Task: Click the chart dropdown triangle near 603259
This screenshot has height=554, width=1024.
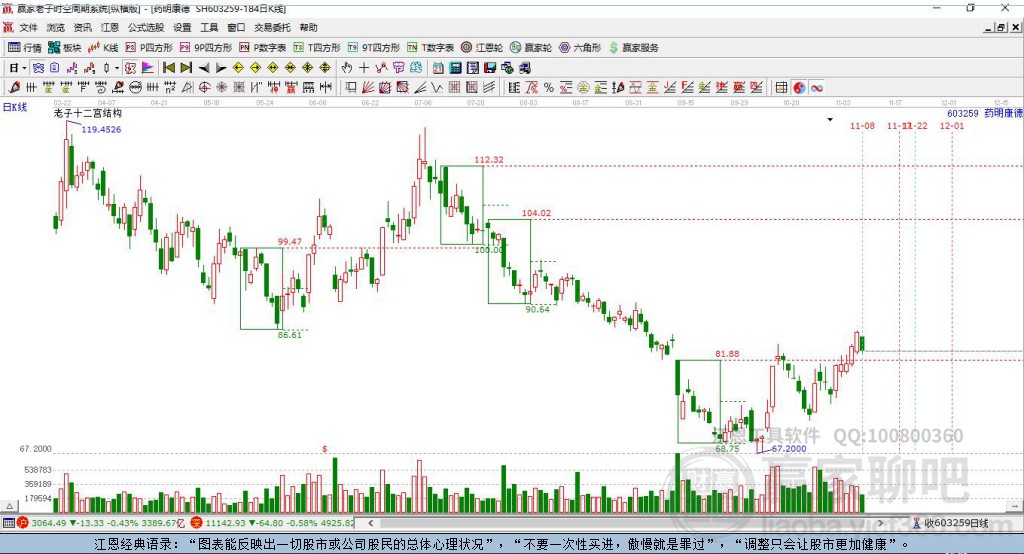Action: (x=830, y=120)
